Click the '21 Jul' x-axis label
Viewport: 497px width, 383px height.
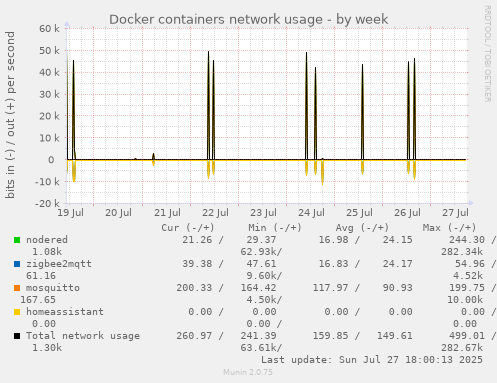167,213
